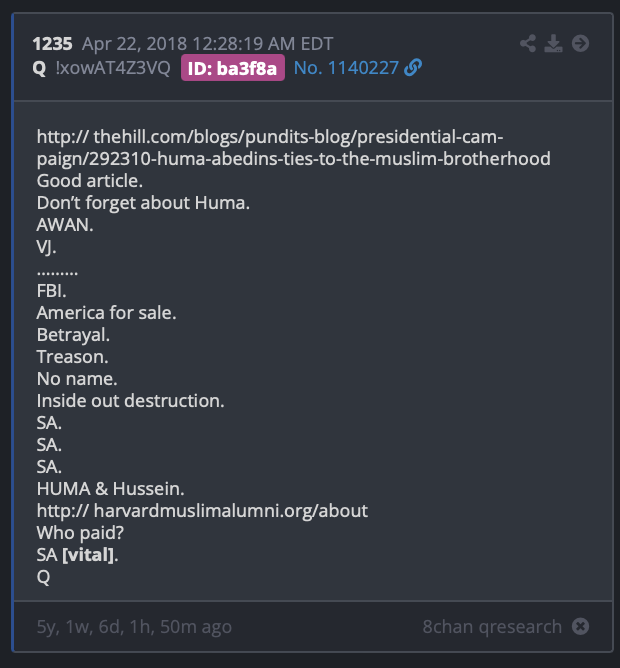Click the tripcode !xowAT4Z3VQ
Screen dimensions: 620x668
(113, 68)
